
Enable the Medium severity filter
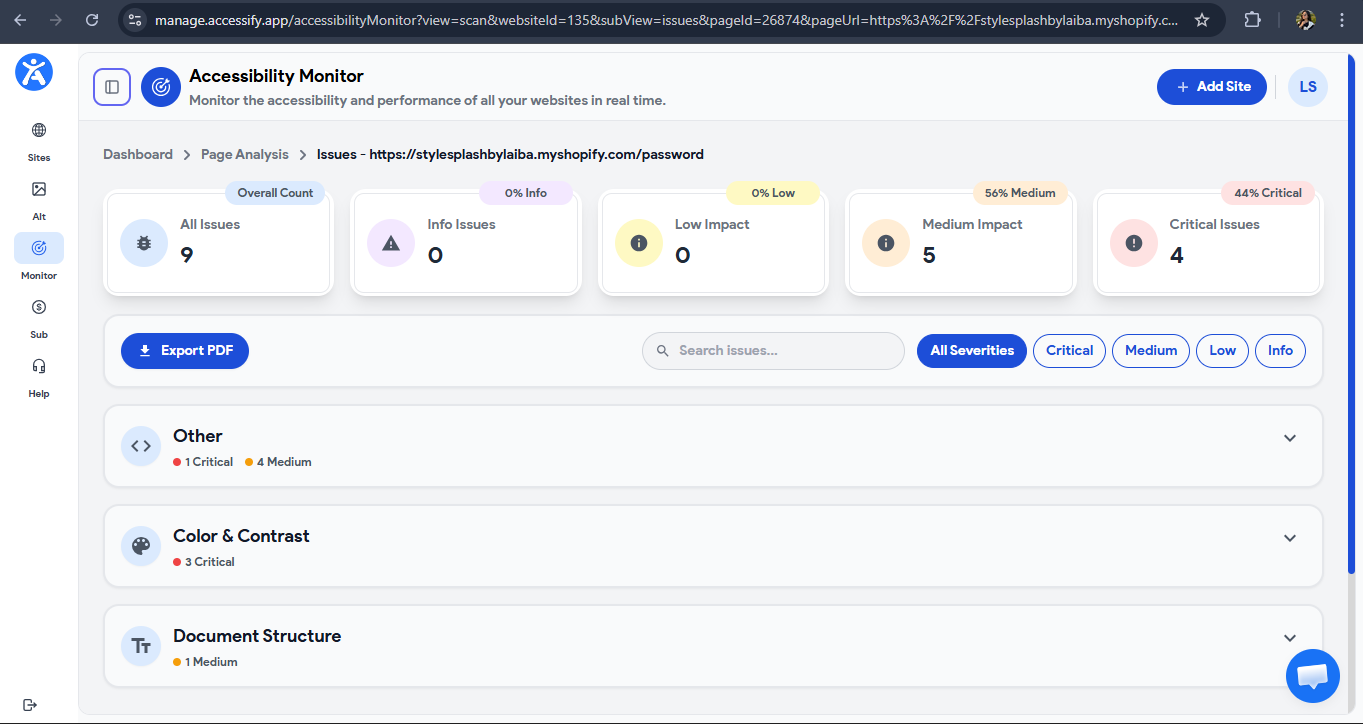(x=1150, y=350)
